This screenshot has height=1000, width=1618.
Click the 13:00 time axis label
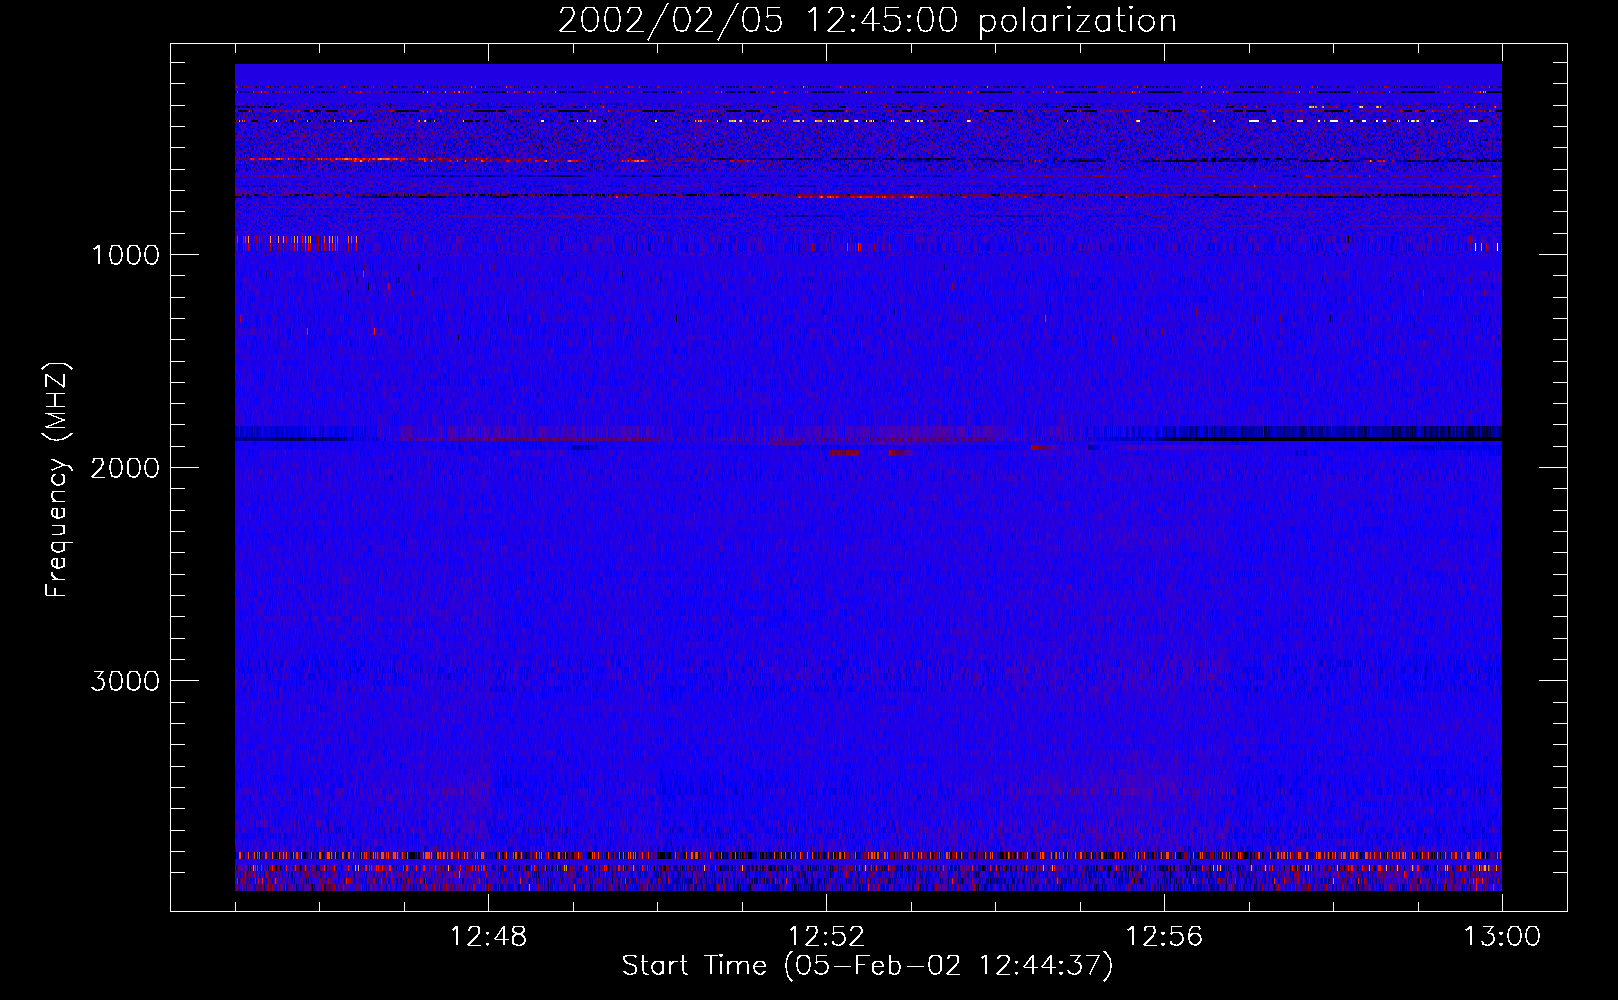pyautogui.click(x=1502, y=937)
